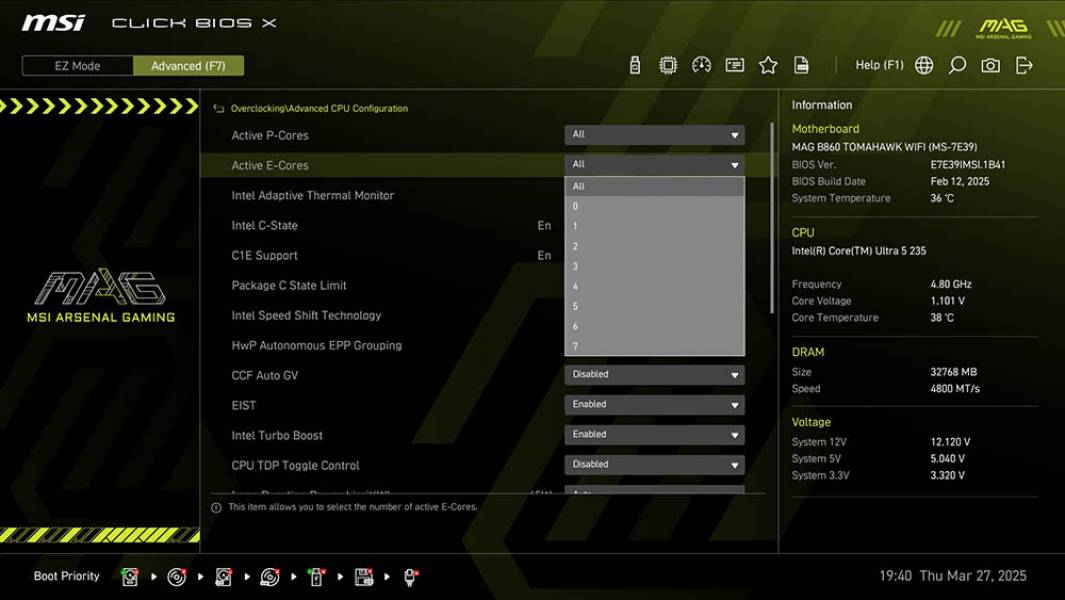Screen dimensions: 1065x600
Task: Select the CCF Auto GV setting label
Action: tap(264, 375)
